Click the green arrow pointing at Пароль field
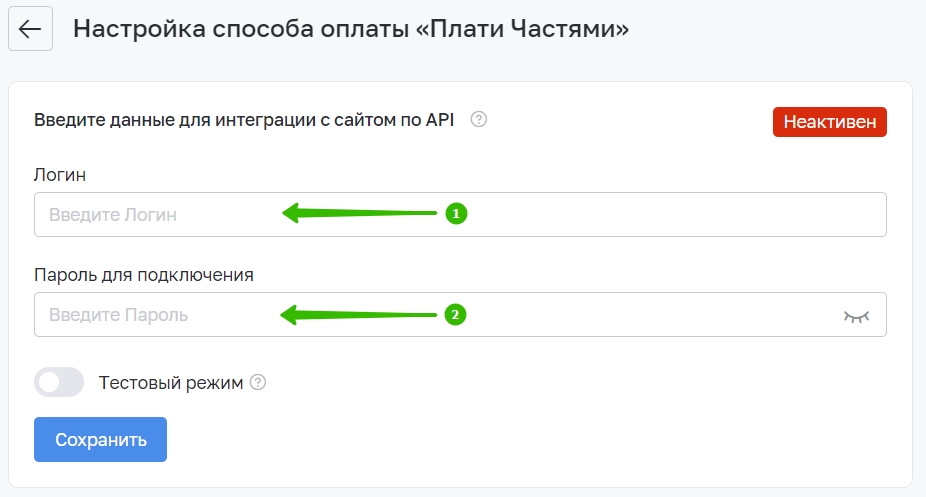926x497 pixels. [358, 315]
